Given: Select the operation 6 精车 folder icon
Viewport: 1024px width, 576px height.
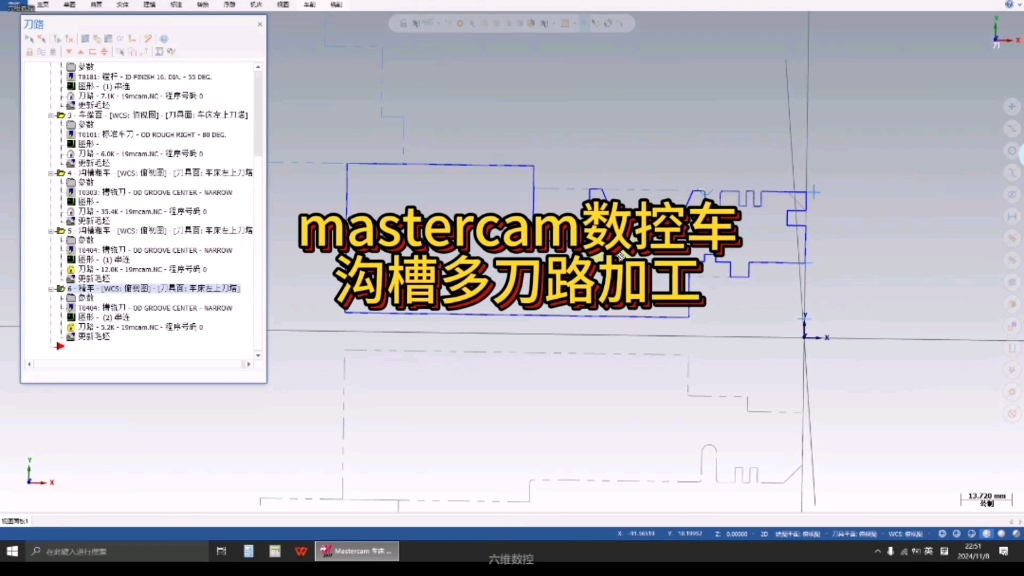Looking at the screenshot, I should point(61,288).
